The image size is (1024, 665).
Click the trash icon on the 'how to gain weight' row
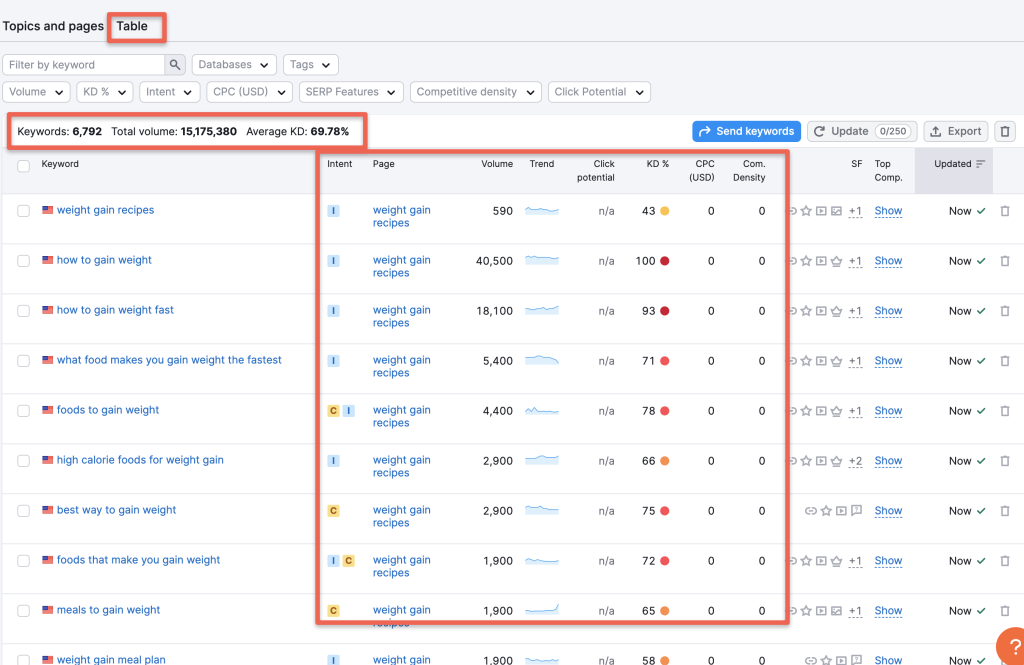tap(1005, 261)
